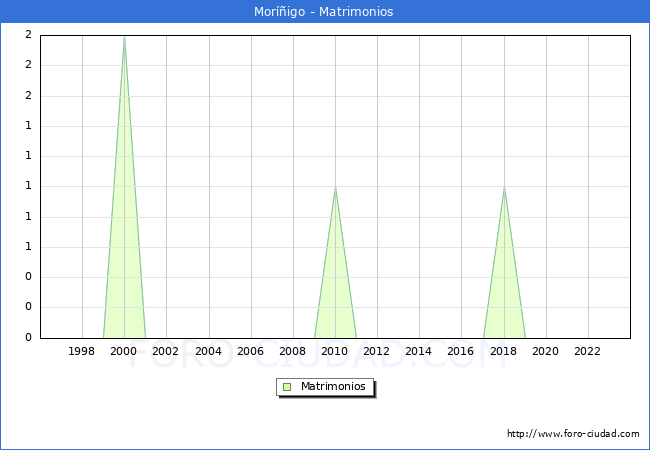This screenshot has height=450, width=650.
Task: Select the 2010 x-axis label
Action: click(x=335, y=351)
